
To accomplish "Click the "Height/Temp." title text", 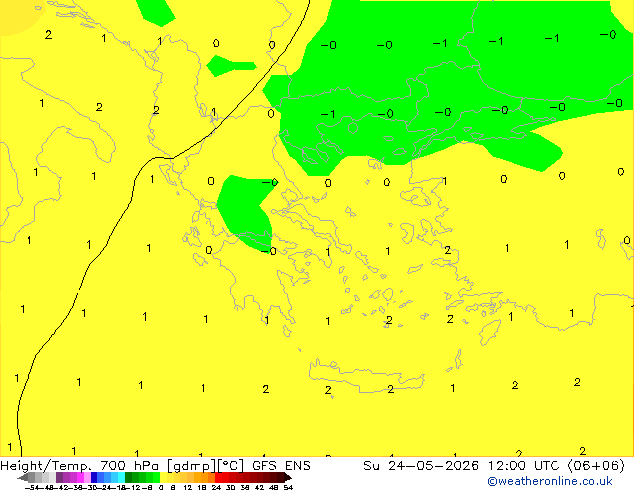I will [46, 466].
